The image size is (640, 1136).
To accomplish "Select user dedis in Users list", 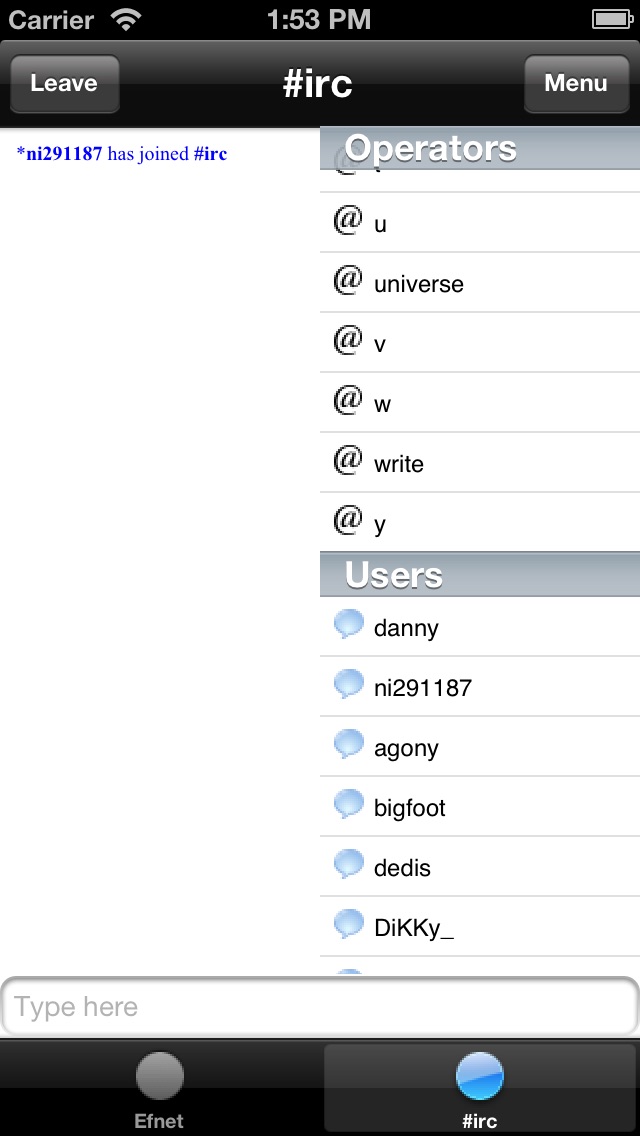I will [480, 866].
